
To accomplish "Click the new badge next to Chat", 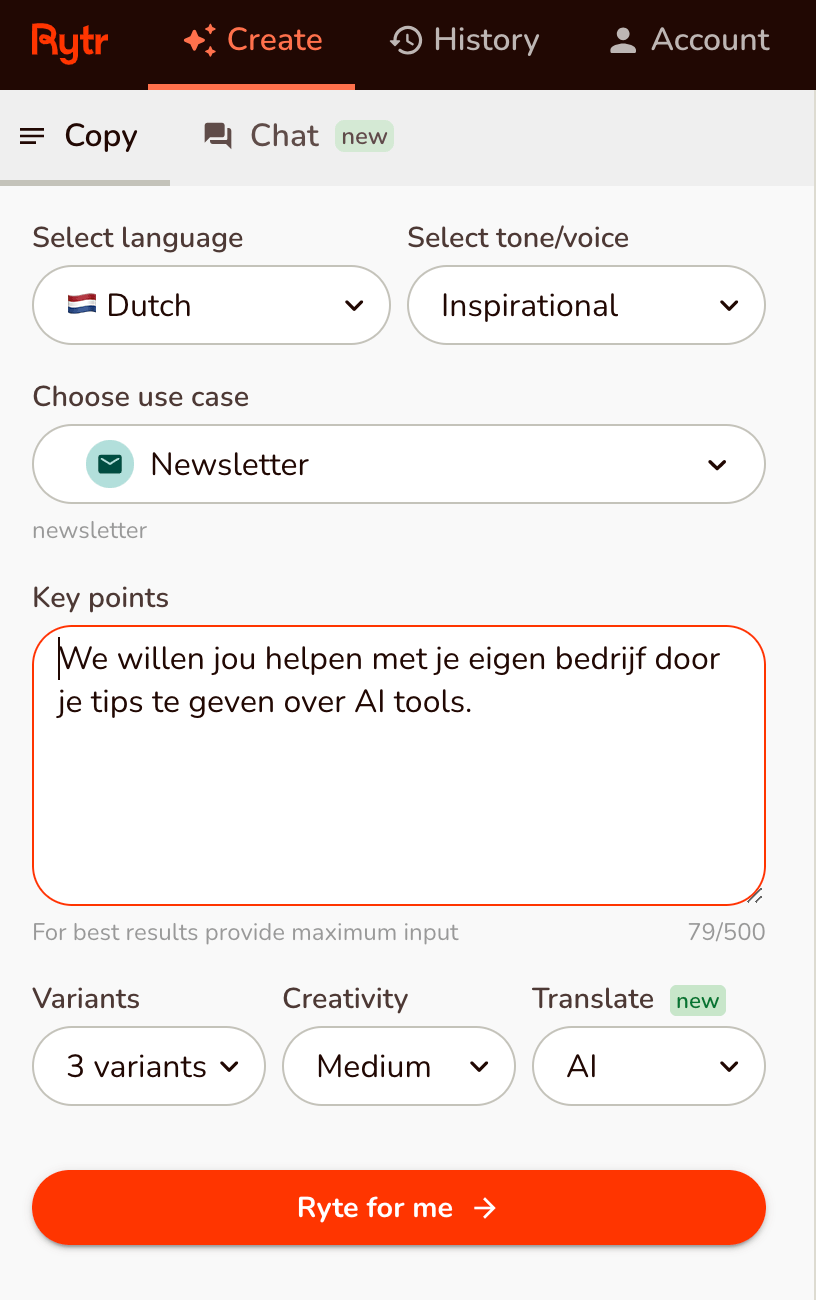I will 363,136.
